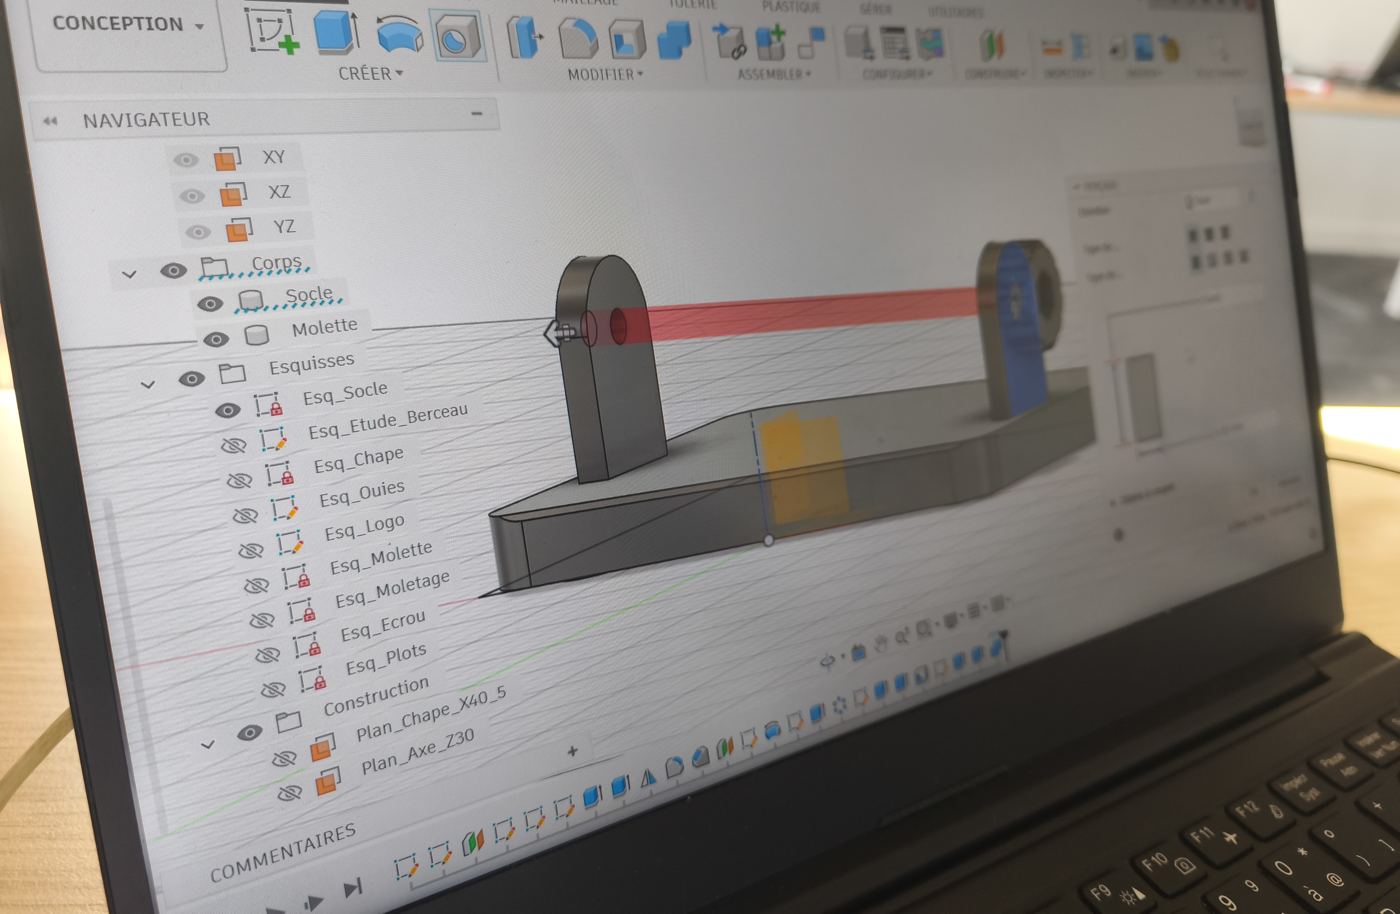This screenshot has width=1400, height=914.
Task: Click the Socle body icon
Action: pos(250,300)
